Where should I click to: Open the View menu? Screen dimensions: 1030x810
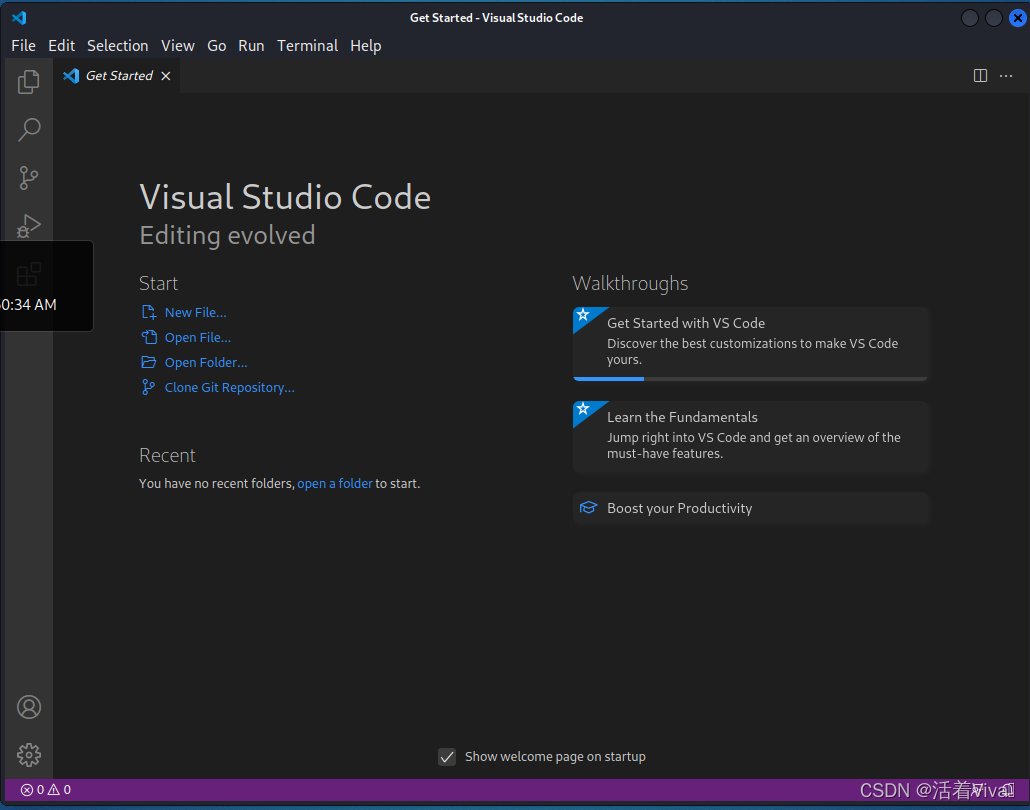click(178, 45)
